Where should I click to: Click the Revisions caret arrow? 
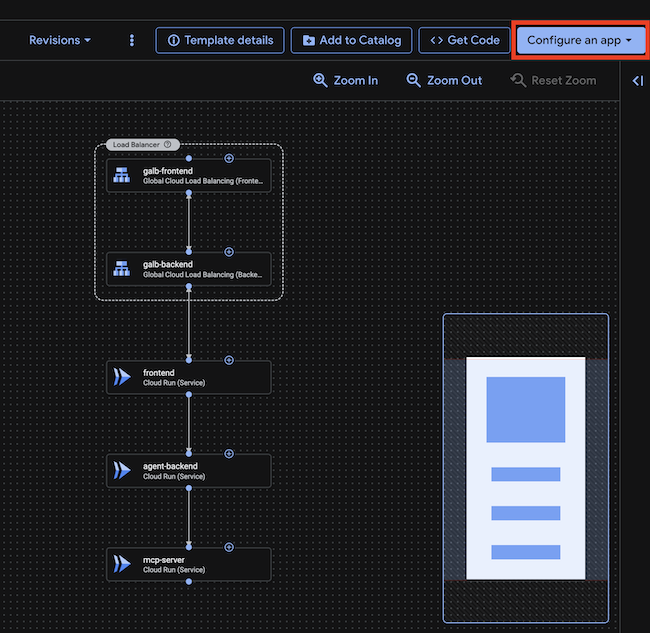[x=87, y=40]
